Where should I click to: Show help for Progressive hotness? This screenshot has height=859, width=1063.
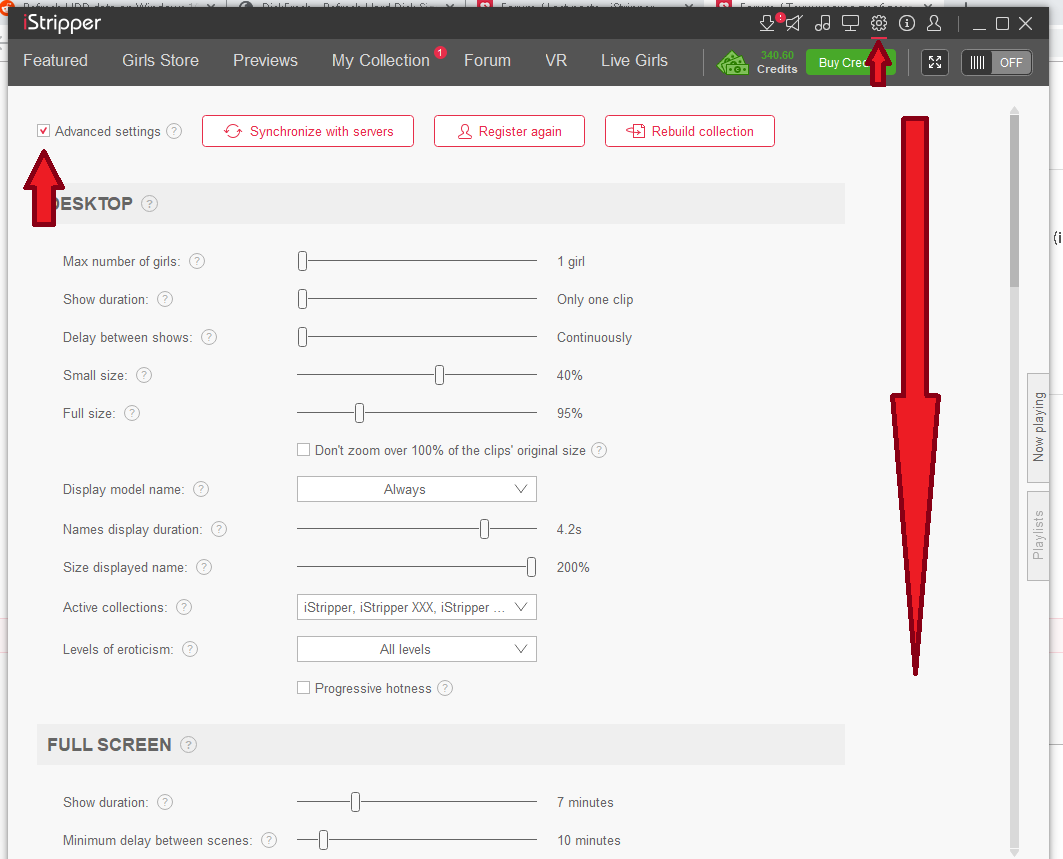pyautogui.click(x=445, y=688)
